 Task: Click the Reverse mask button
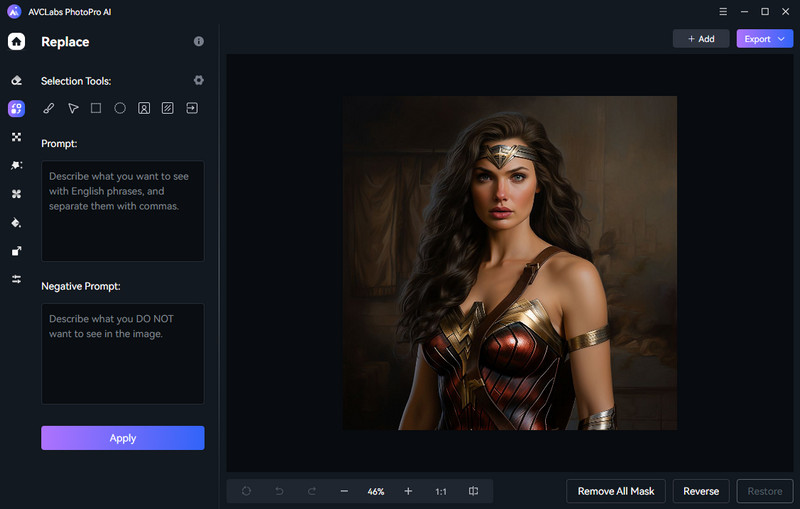point(701,491)
